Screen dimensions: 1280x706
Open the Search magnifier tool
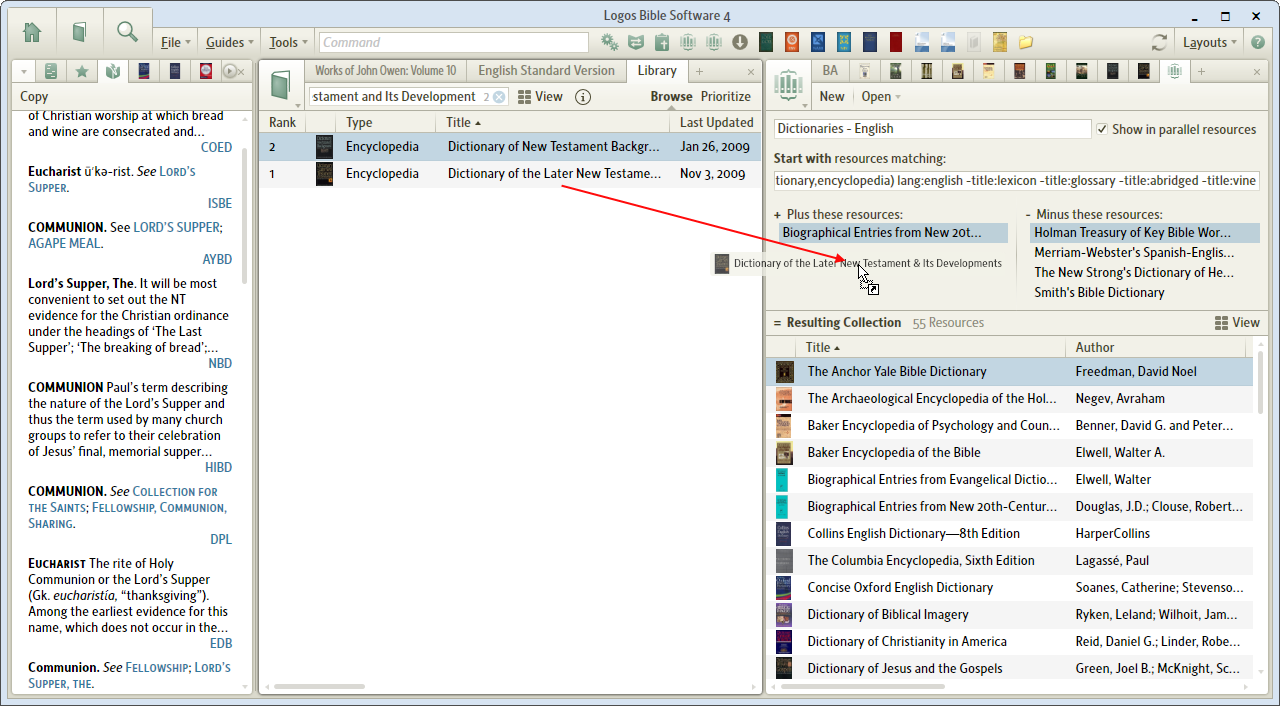pos(127,32)
